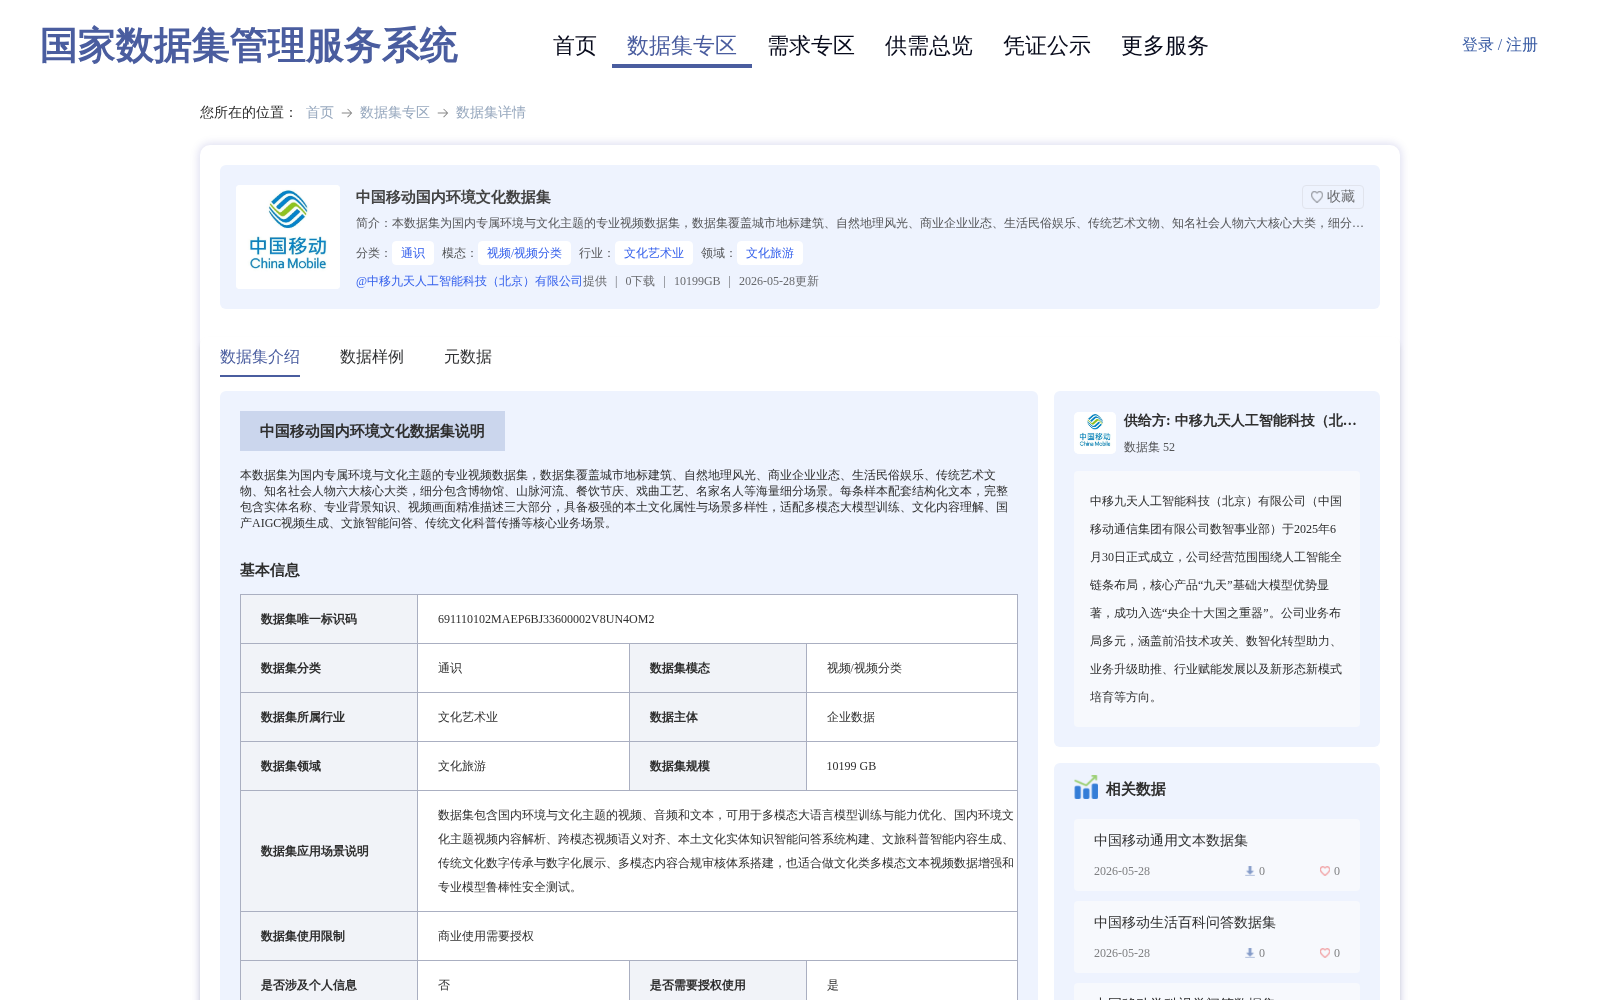
Task: Click the 企业数据 table cell
Action: pos(912,717)
